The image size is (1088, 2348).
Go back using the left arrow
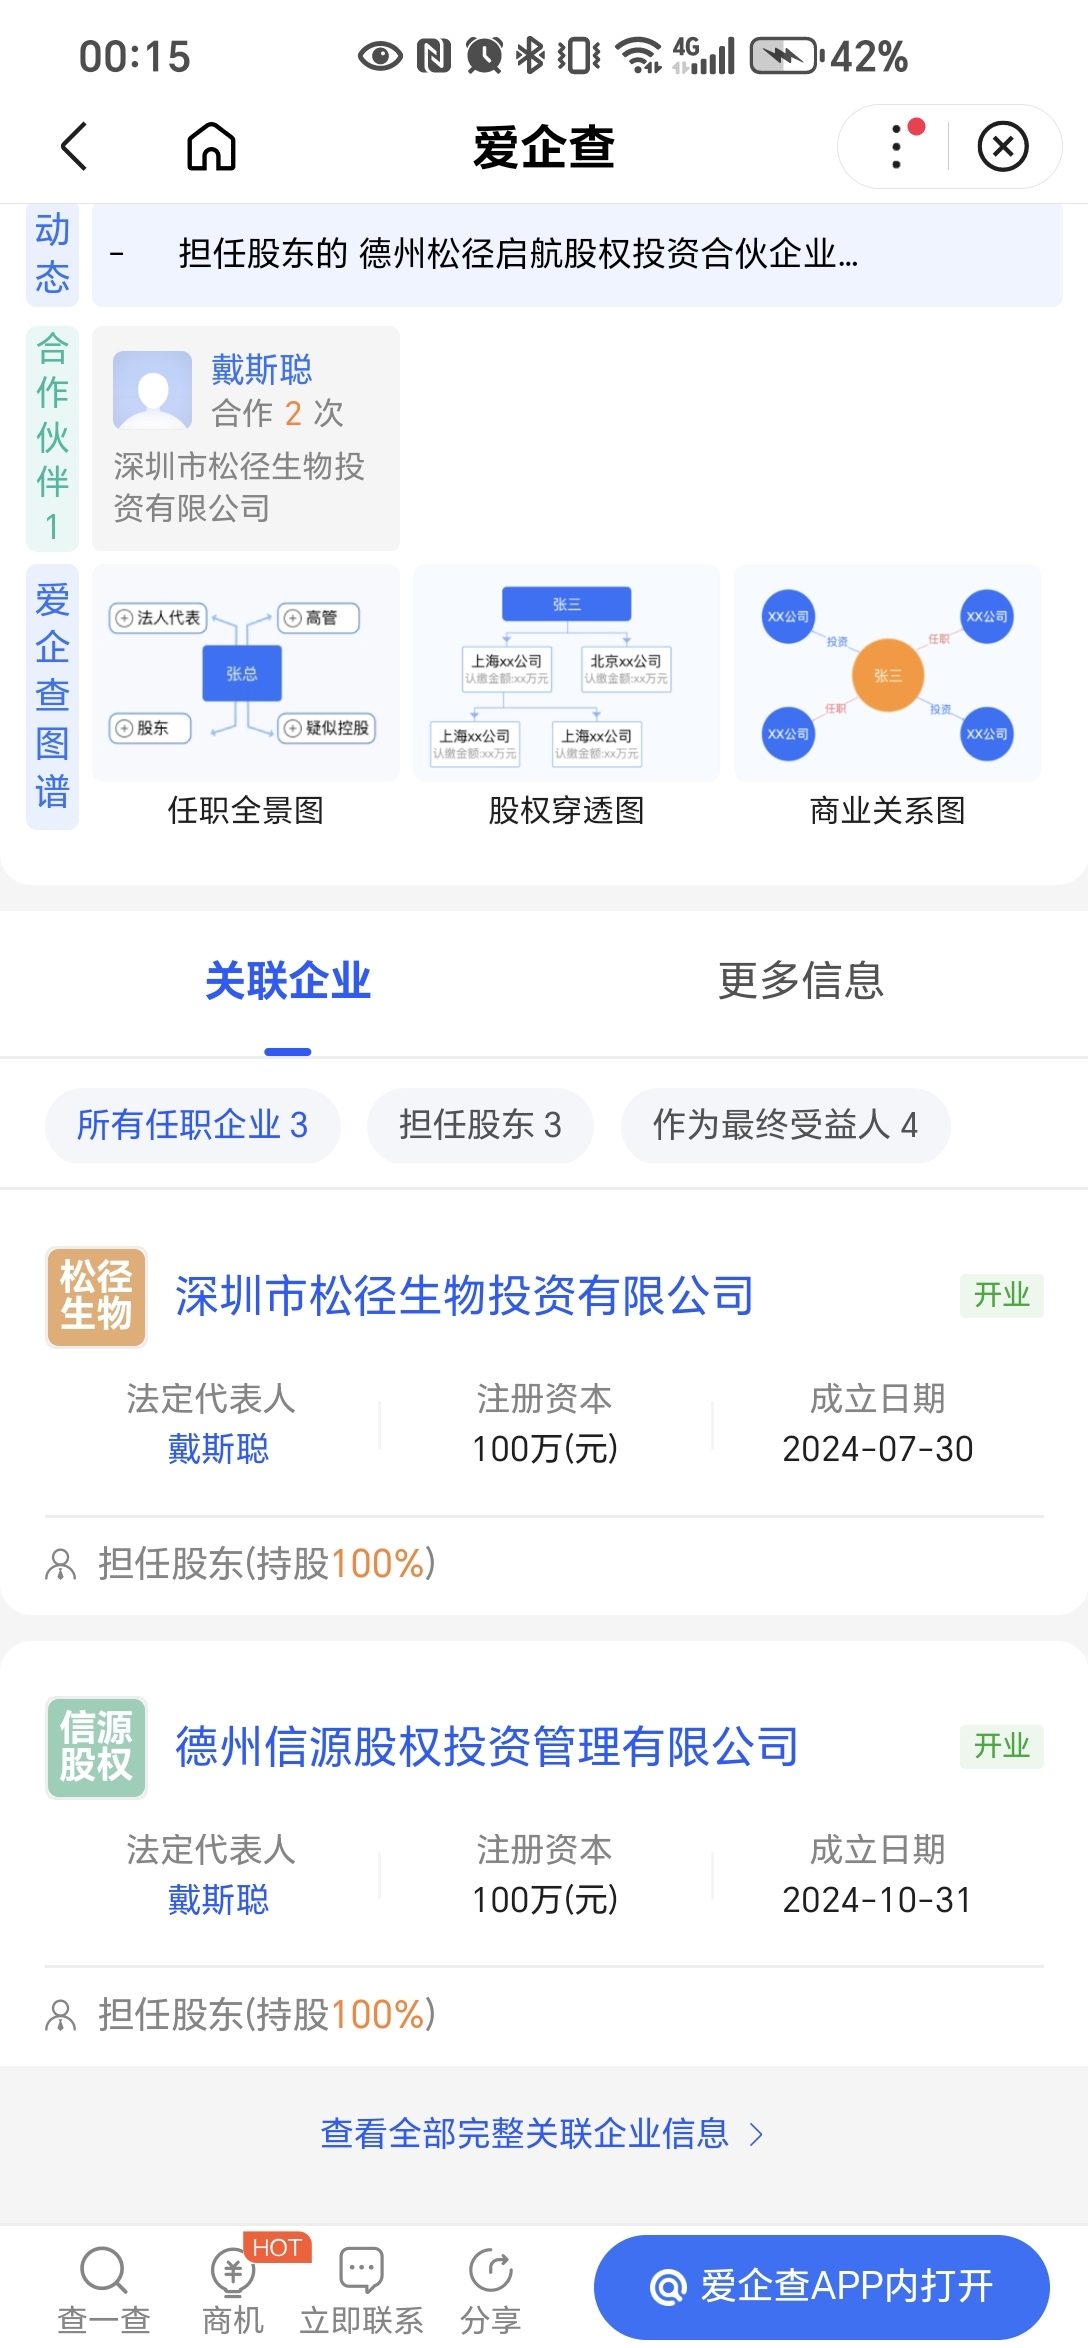tap(75, 147)
